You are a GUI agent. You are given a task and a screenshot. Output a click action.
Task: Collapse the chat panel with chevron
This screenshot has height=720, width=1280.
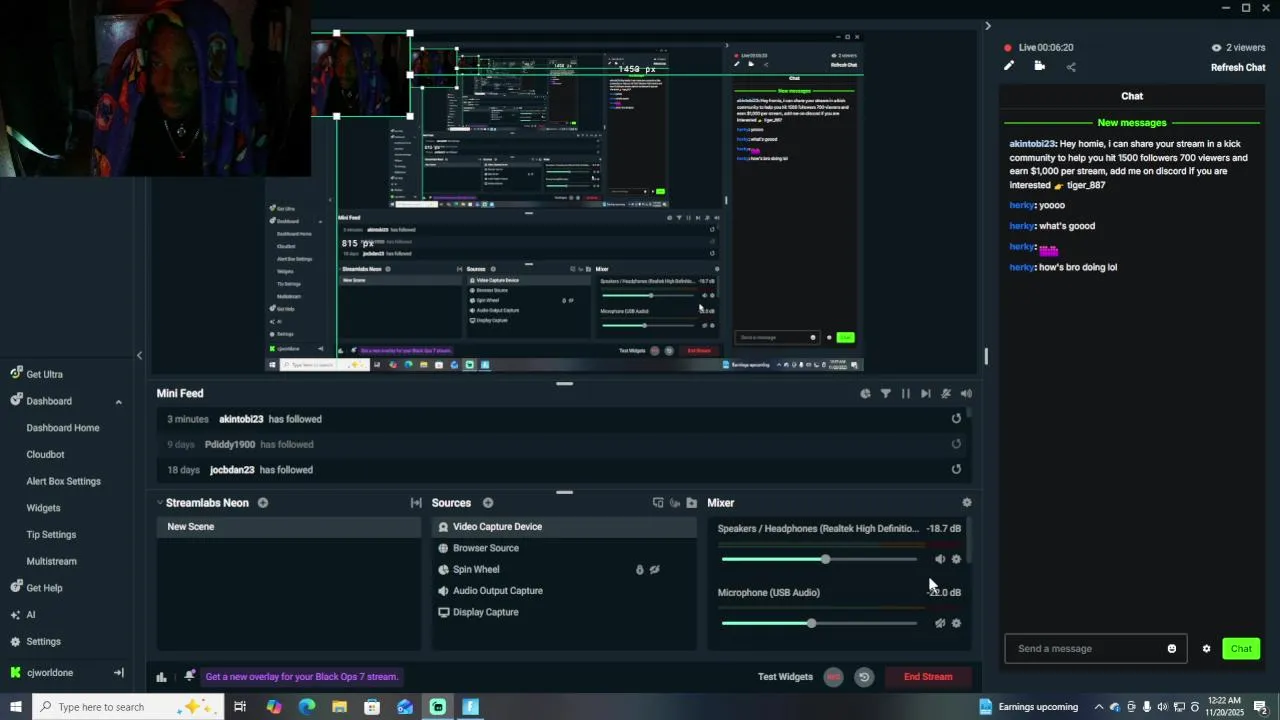pyautogui.click(x=988, y=26)
